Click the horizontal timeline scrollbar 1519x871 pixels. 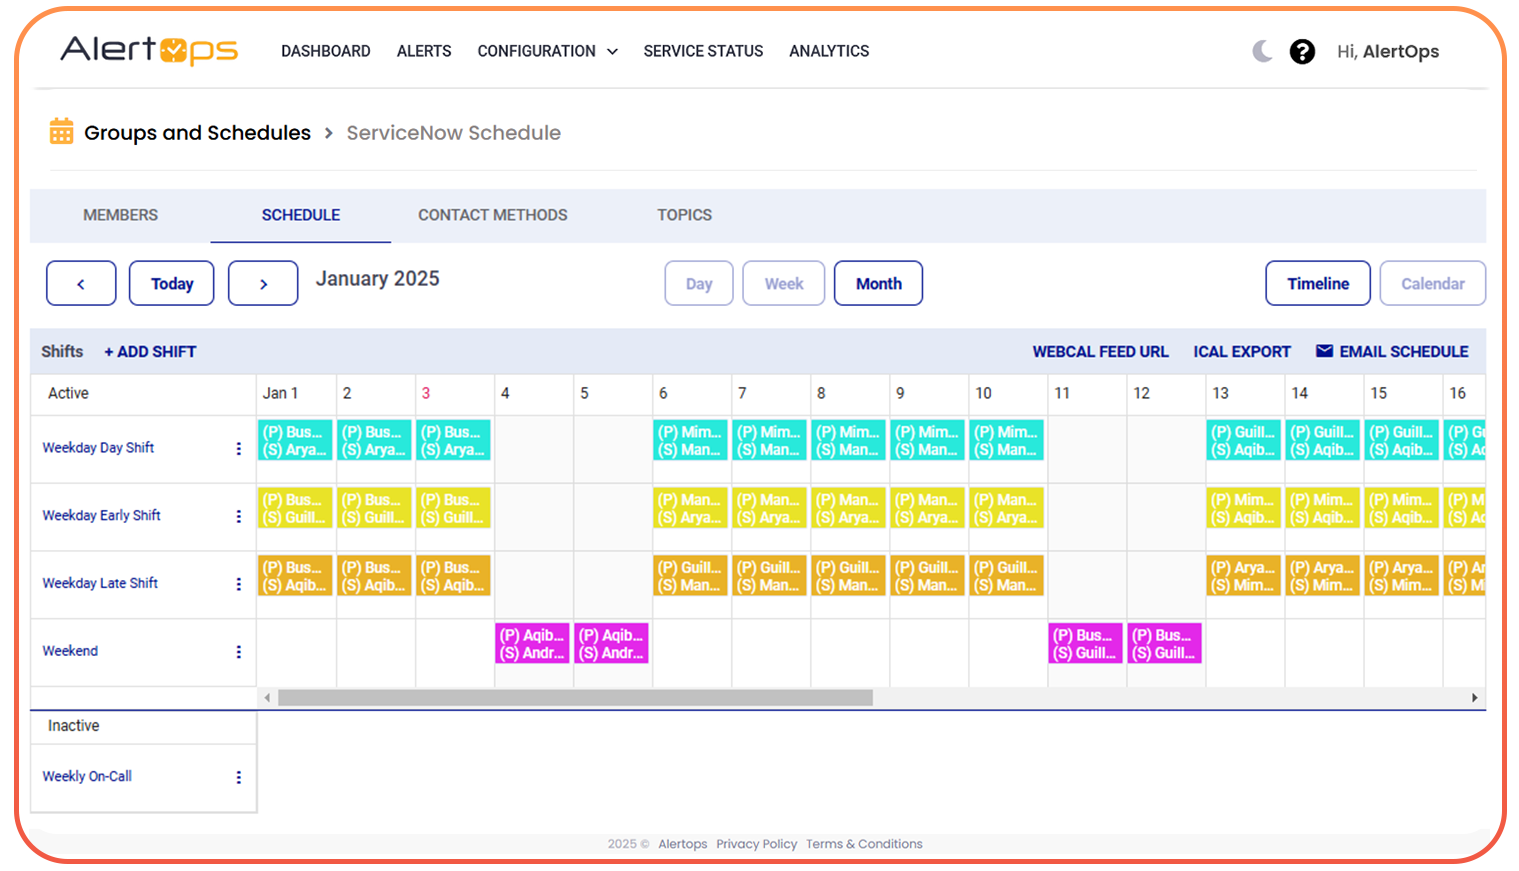pyautogui.click(x=575, y=698)
